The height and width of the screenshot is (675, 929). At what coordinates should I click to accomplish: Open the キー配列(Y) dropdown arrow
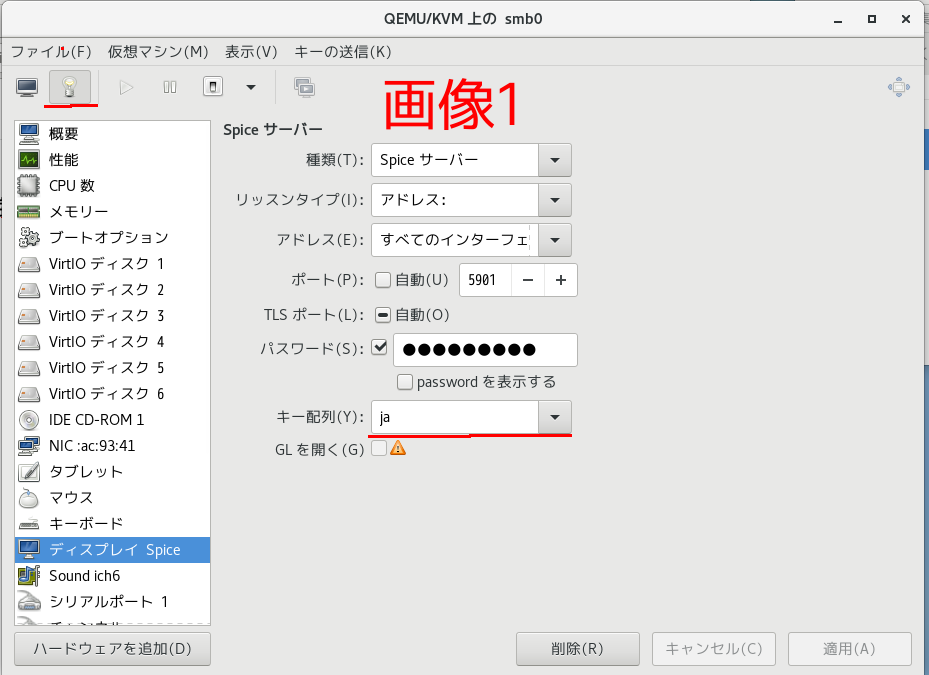[555, 417]
